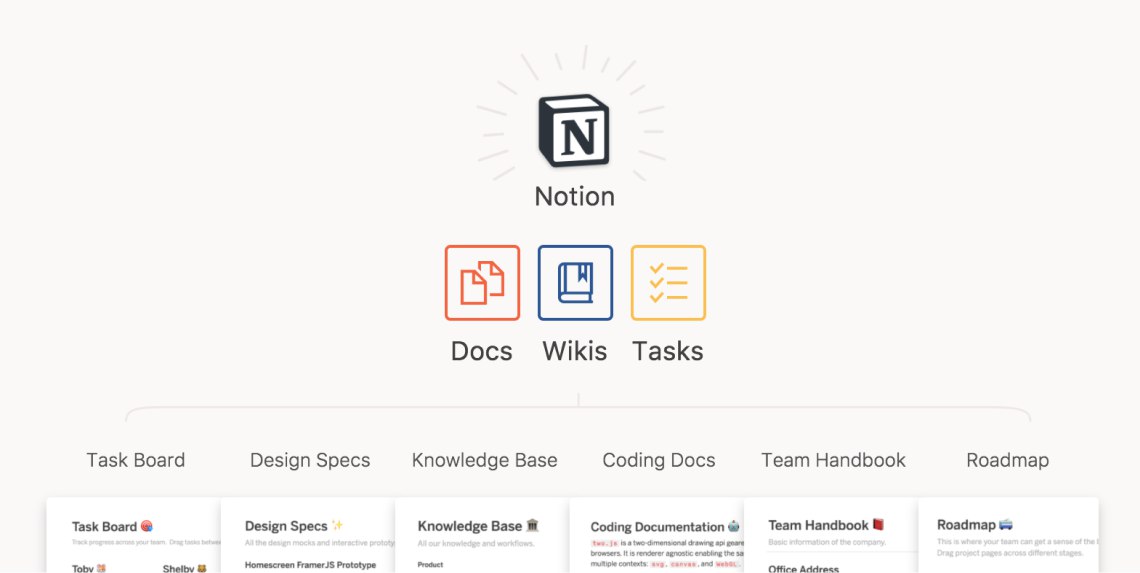Click "Drag project pages across different stages." text
This screenshot has width=1140, height=573.
coord(1010,553)
